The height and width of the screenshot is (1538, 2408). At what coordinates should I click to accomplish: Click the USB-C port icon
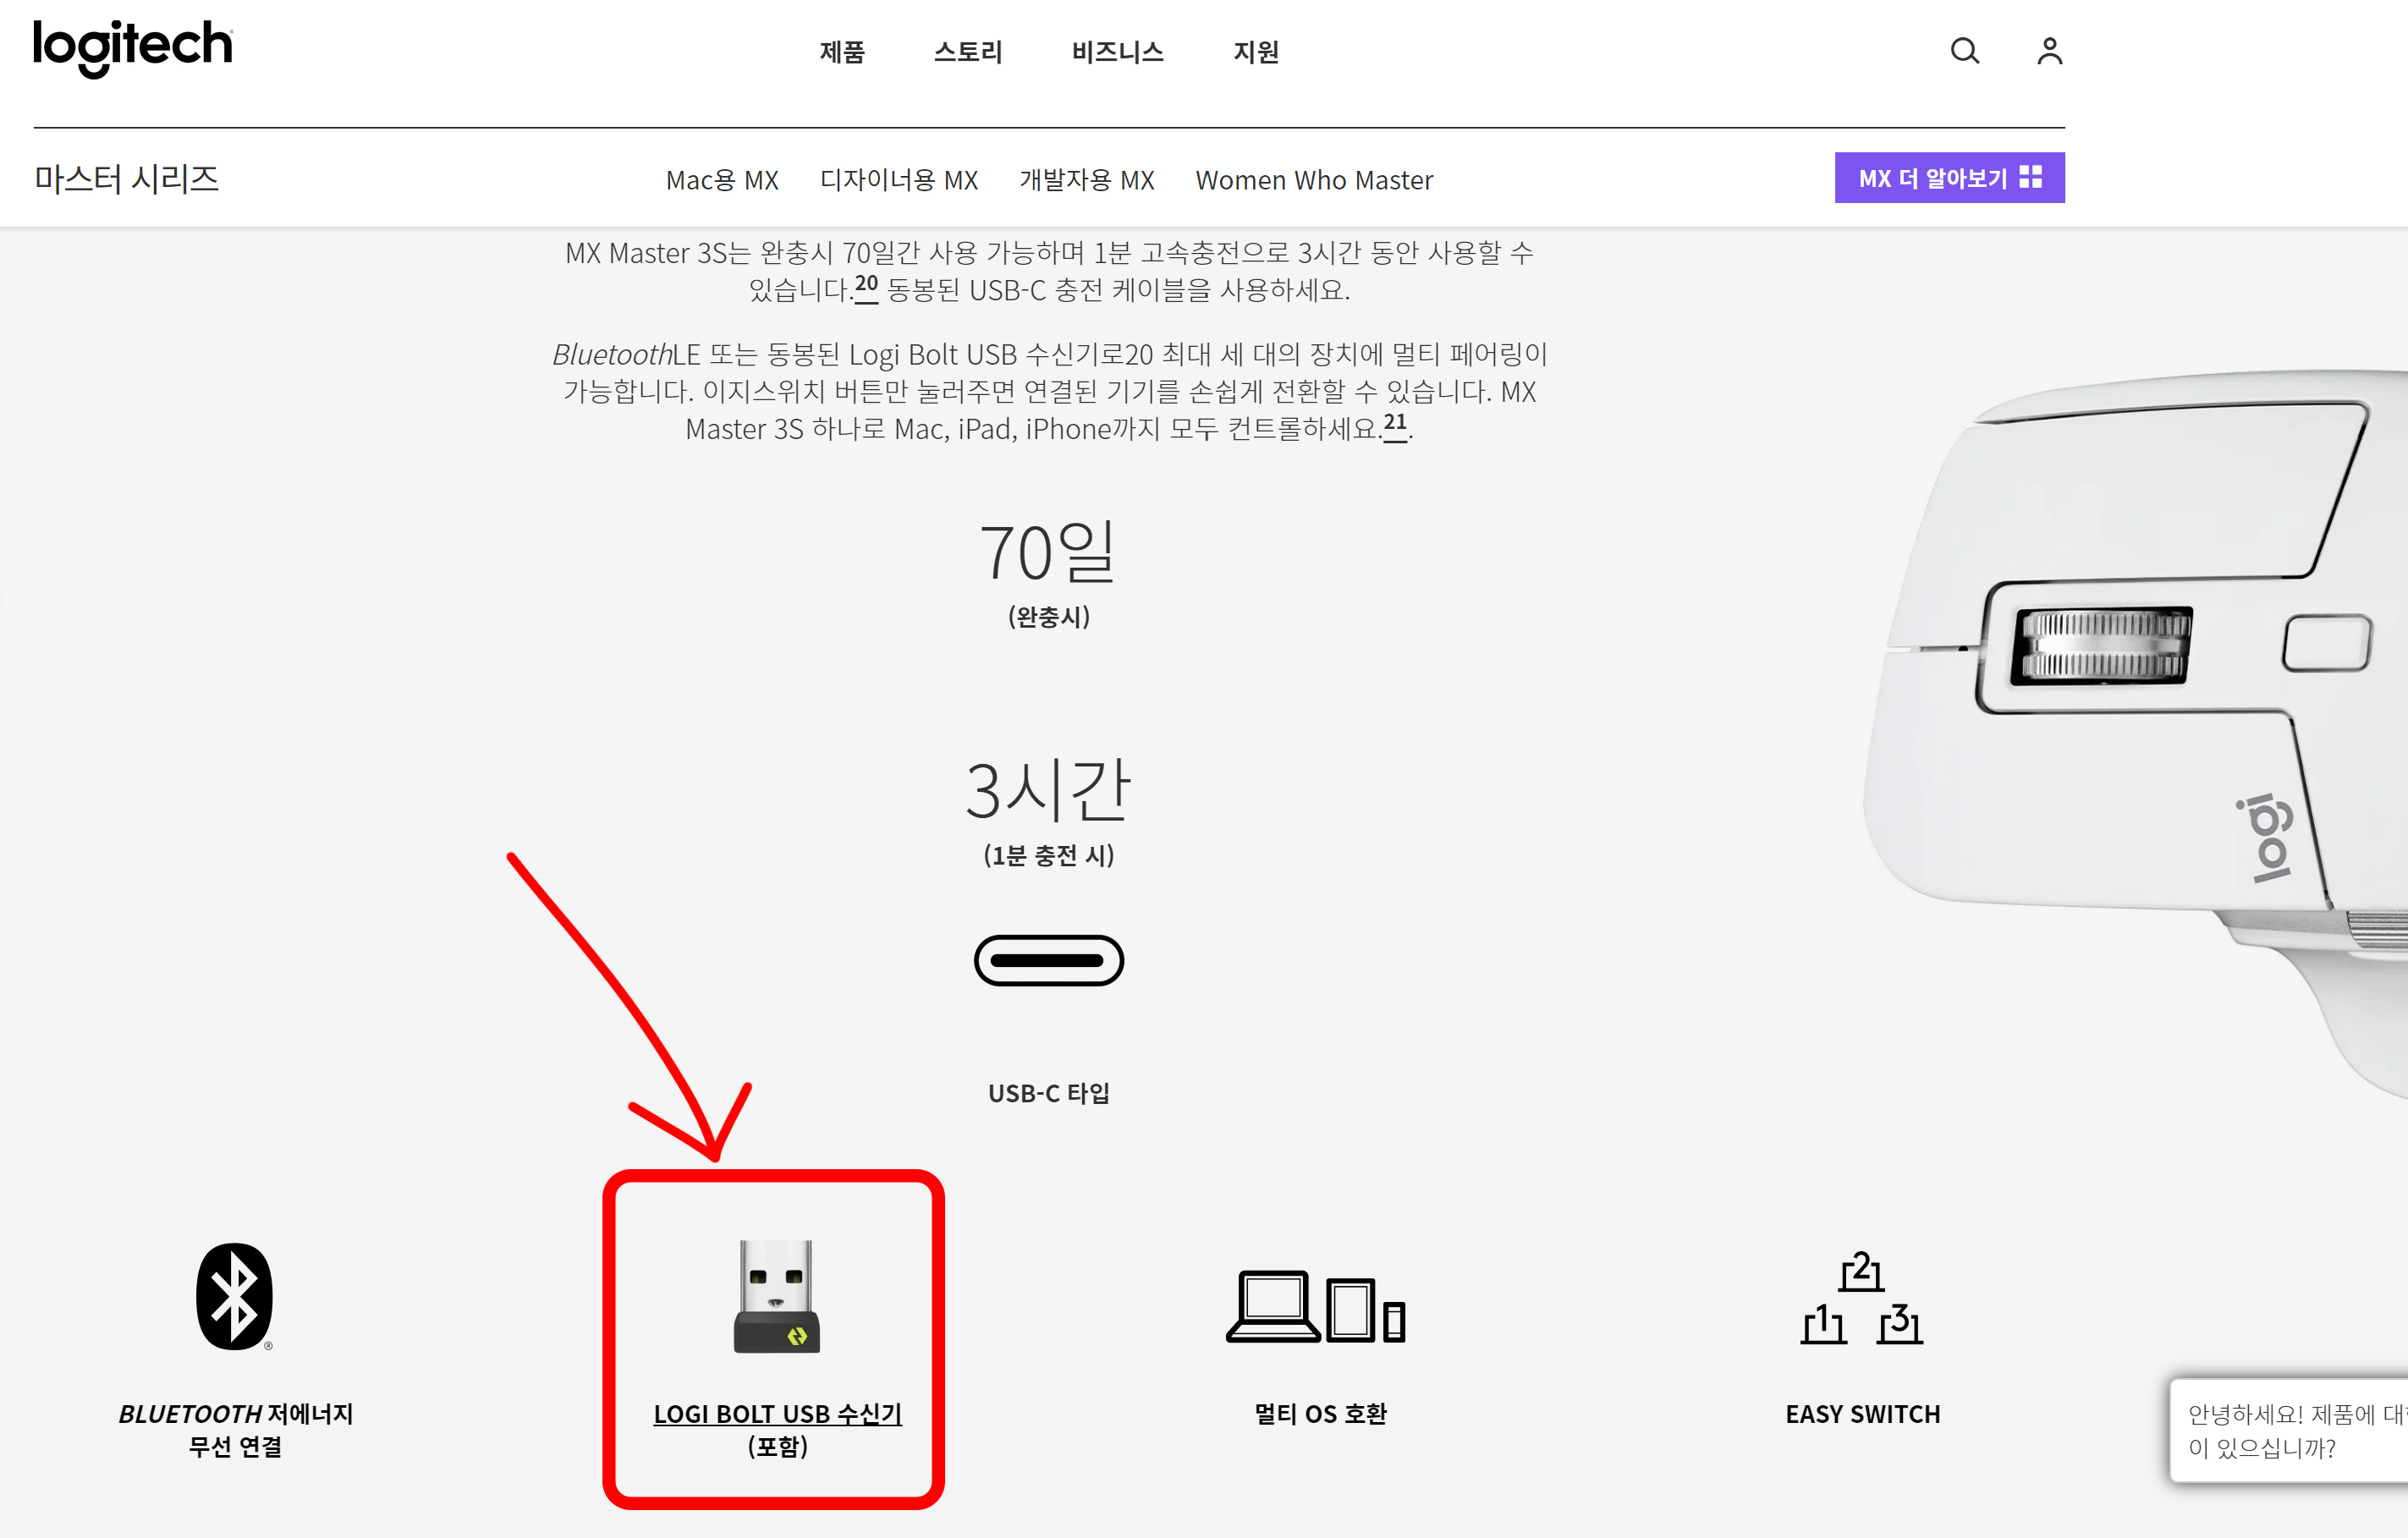click(1048, 960)
